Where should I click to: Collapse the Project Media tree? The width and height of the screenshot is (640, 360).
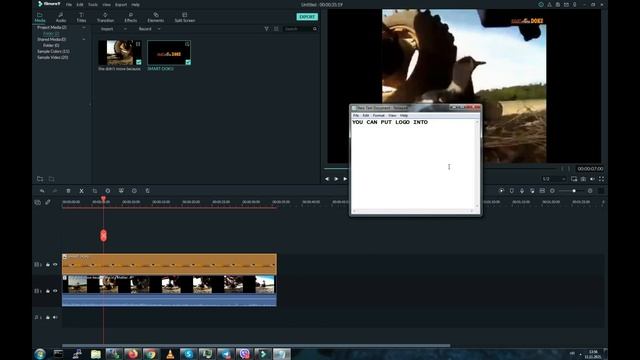(84, 27)
